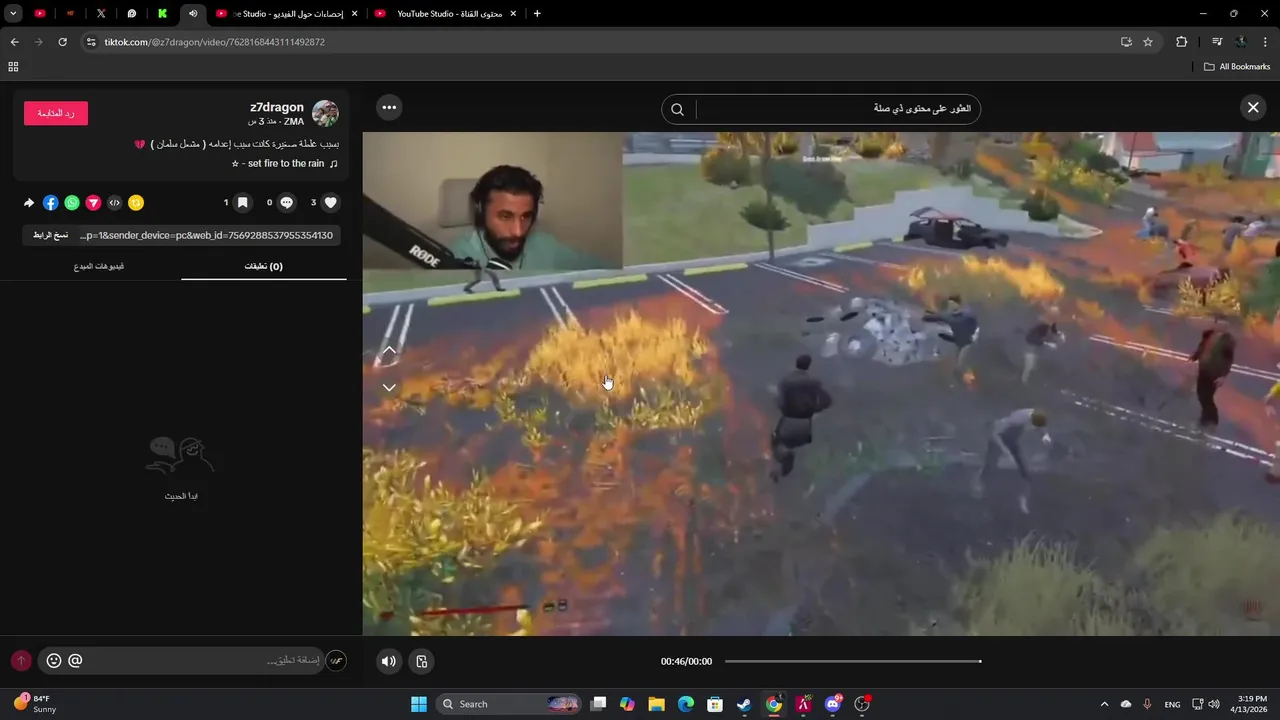Open the set fire to the rain sound
1280x720 pixels.
(285, 163)
